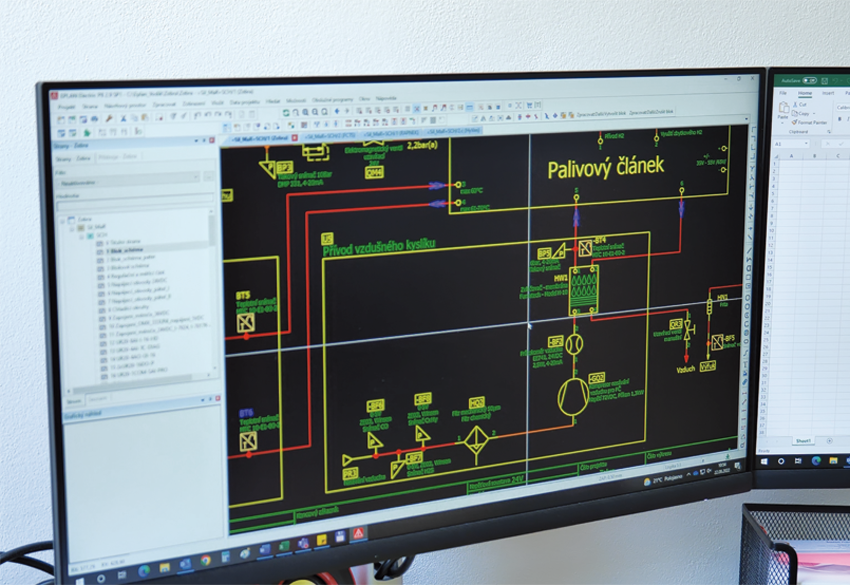Open the Strany panel header dropdown arrow
Screen dimensions: 850x585
(196, 141)
